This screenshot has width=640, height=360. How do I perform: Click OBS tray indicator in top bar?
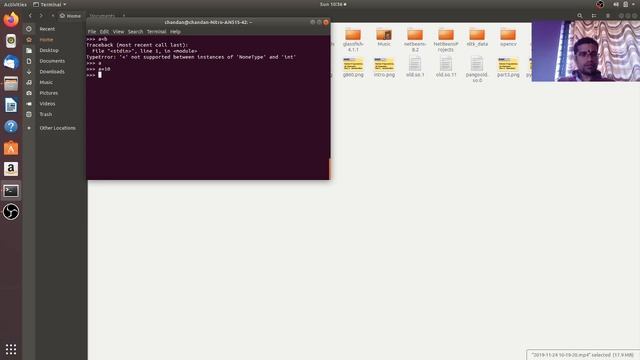pos(600,4)
